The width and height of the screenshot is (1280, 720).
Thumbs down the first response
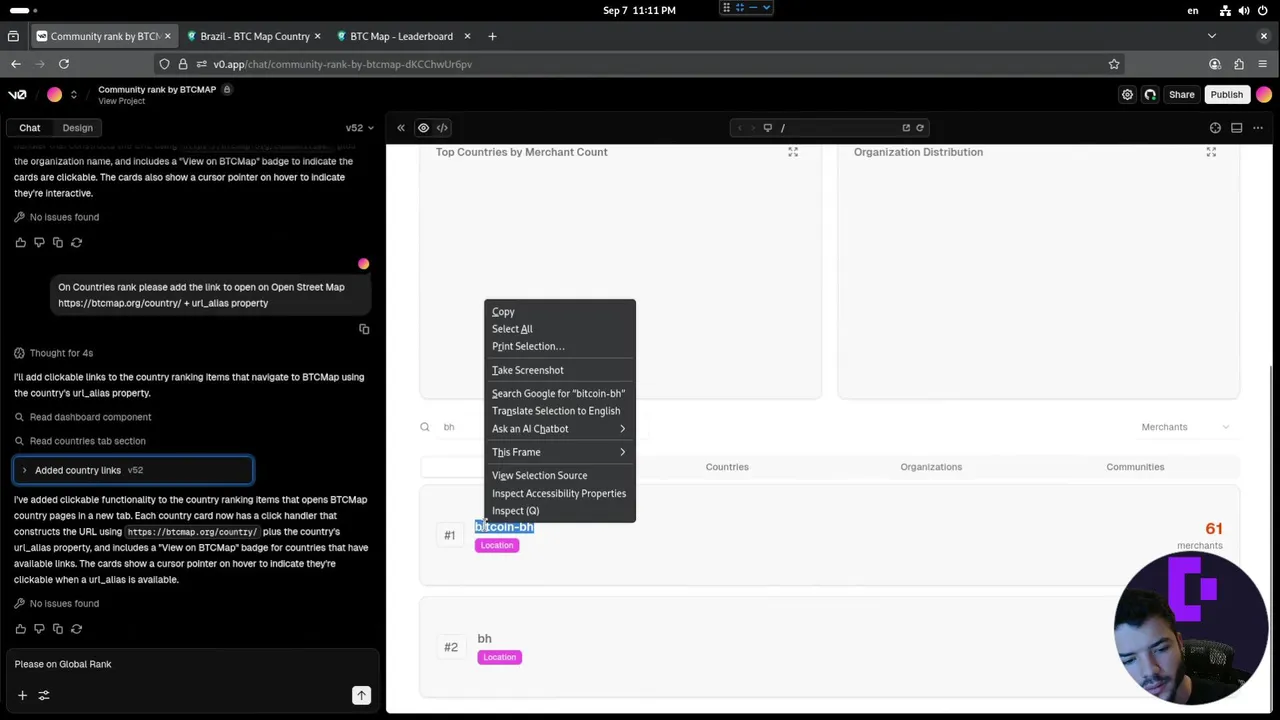39,242
